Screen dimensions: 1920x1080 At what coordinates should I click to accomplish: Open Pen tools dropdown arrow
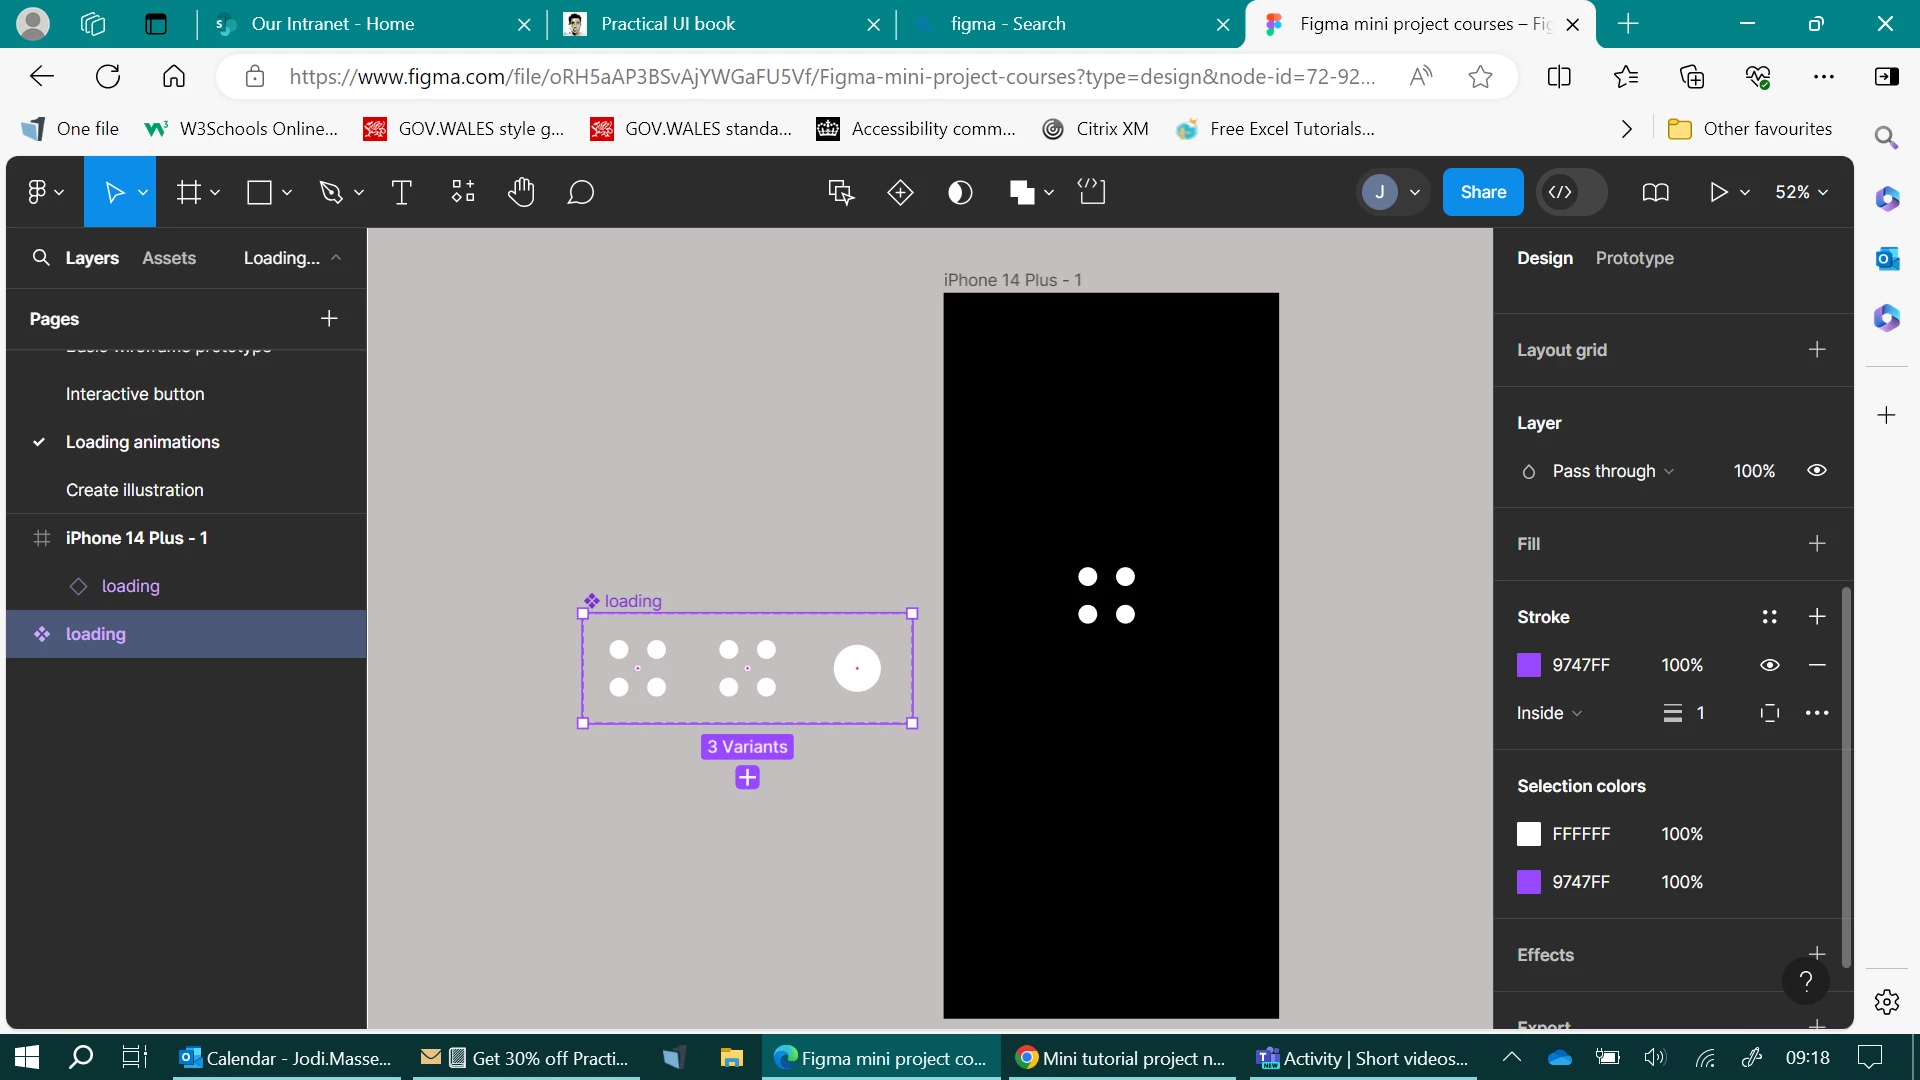[x=359, y=192]
